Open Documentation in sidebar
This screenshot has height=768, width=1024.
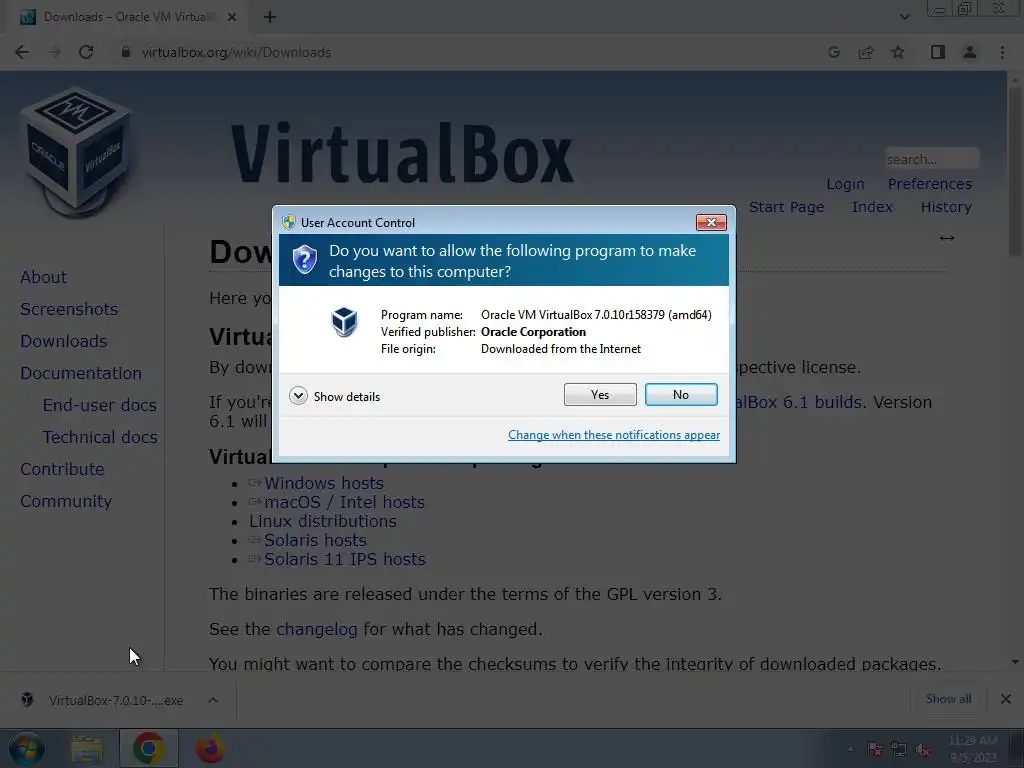tap(81, 373)
